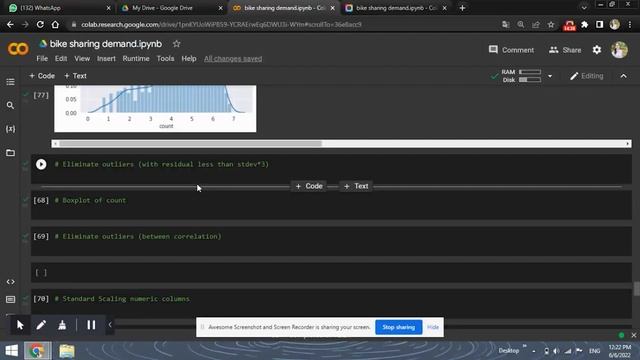Click the Eliminate outliers between correlation cell
Viewport: 640px width, 360px height.
coord(331,241)
